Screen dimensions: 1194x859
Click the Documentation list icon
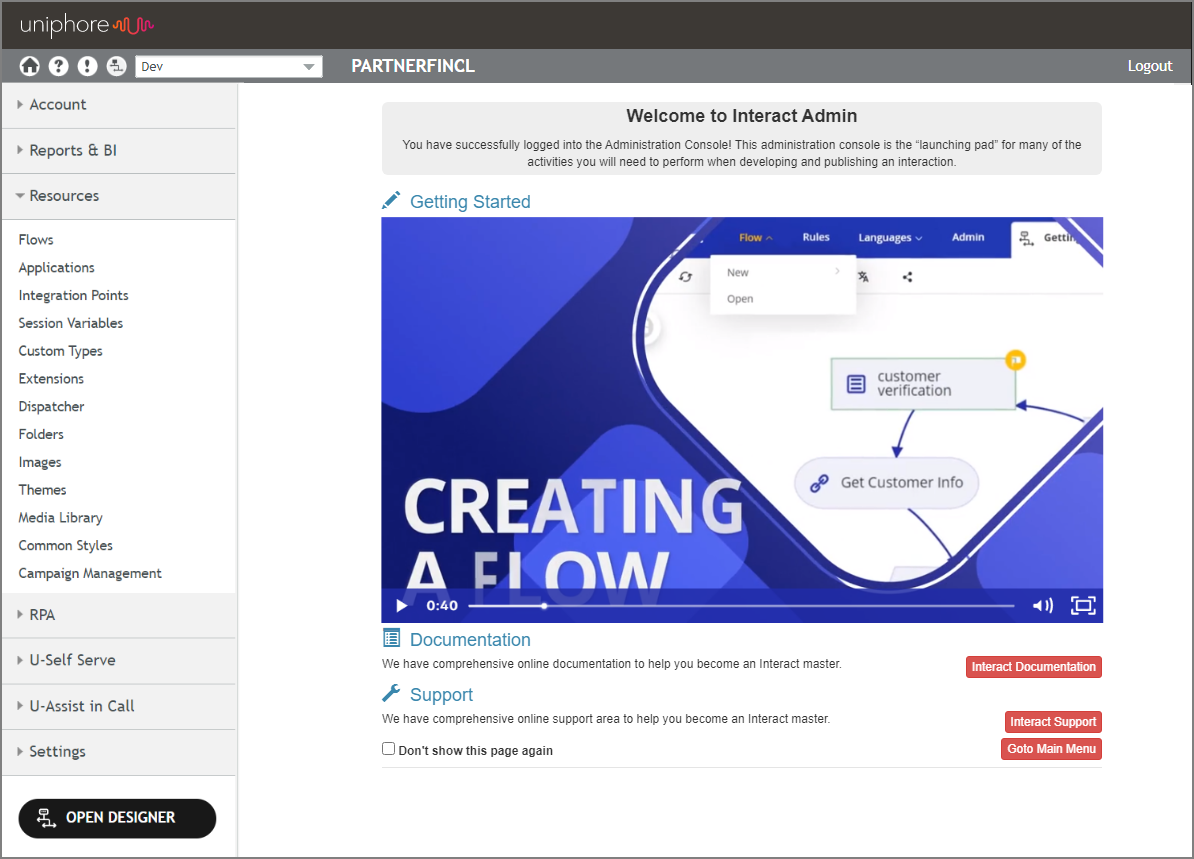391,638
